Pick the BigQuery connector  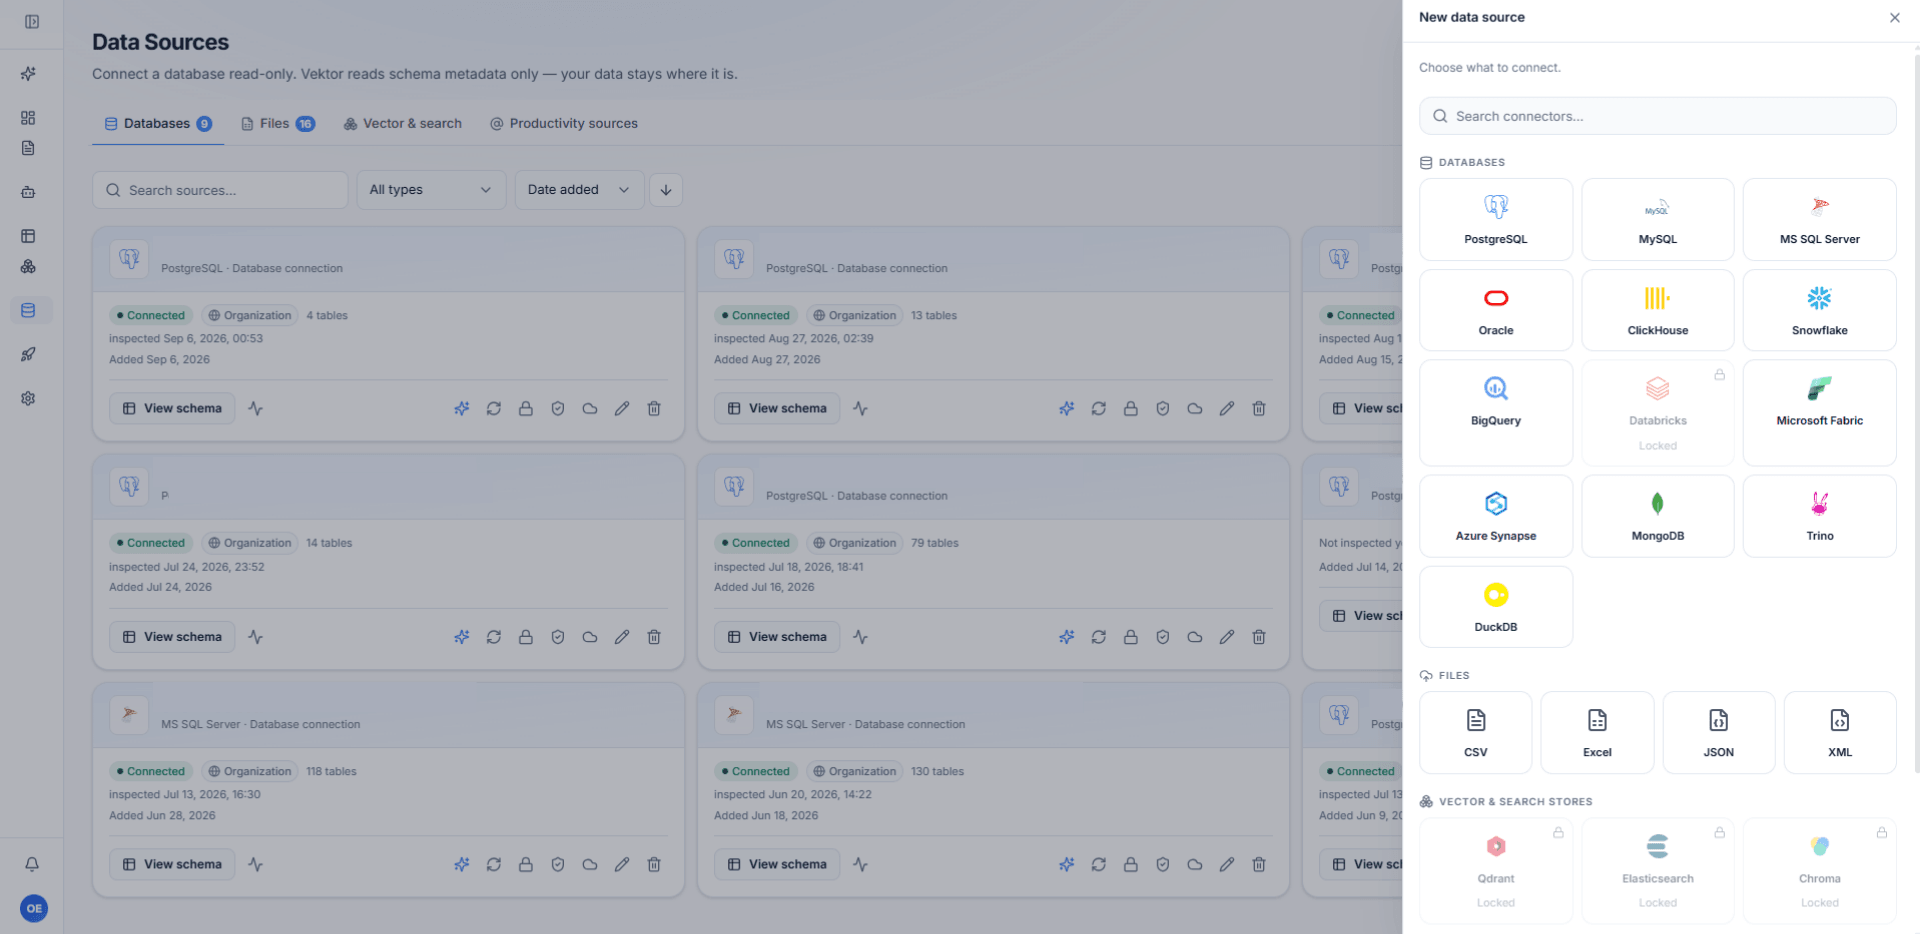[x=1495, y=413]
